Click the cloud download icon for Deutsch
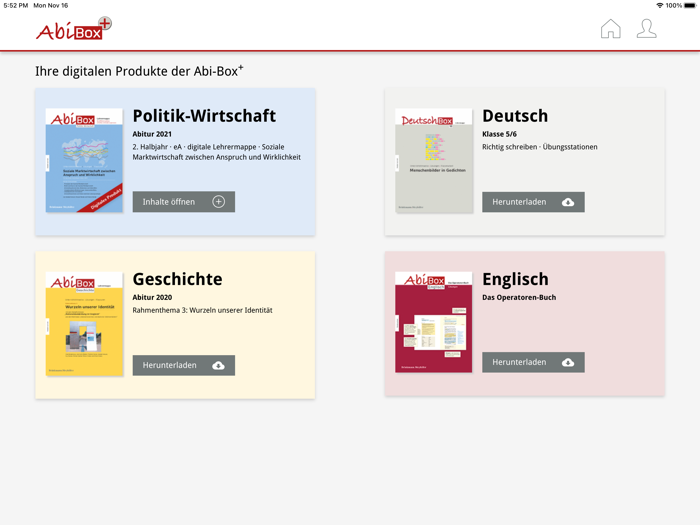The image size is (700, 525). (x=568, y=202)
